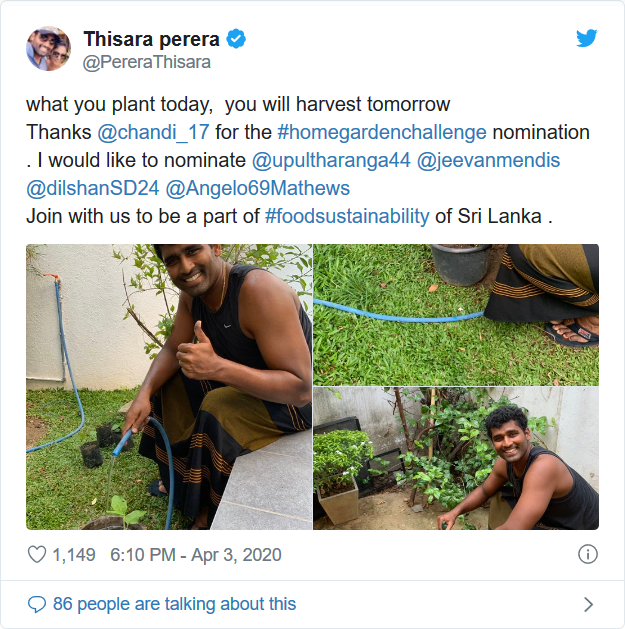Follow the #homegardenchallenge hashtag link

(382, 132)
